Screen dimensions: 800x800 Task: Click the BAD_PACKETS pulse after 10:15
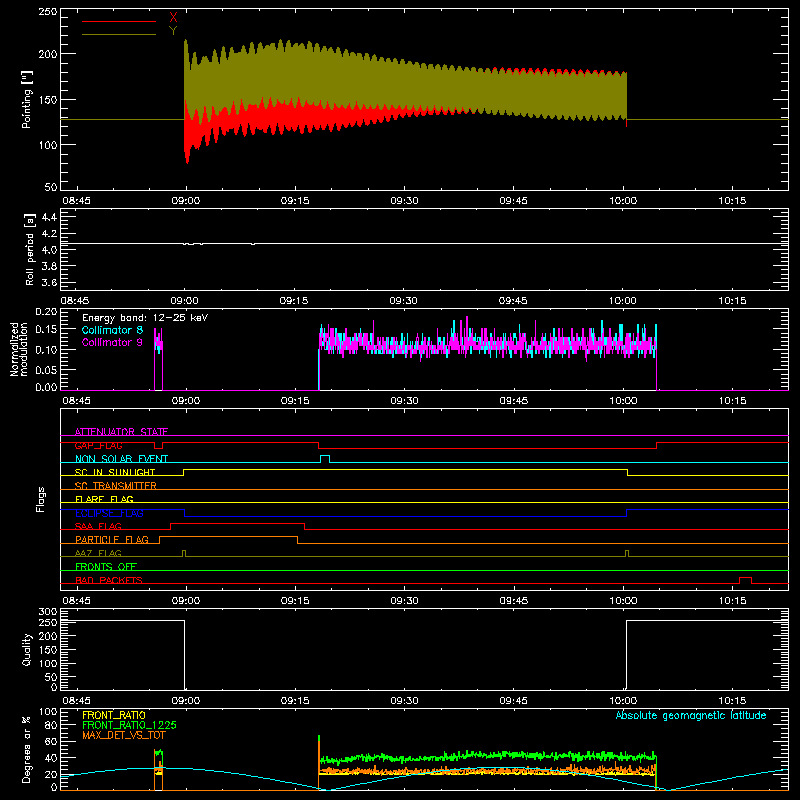745,580
